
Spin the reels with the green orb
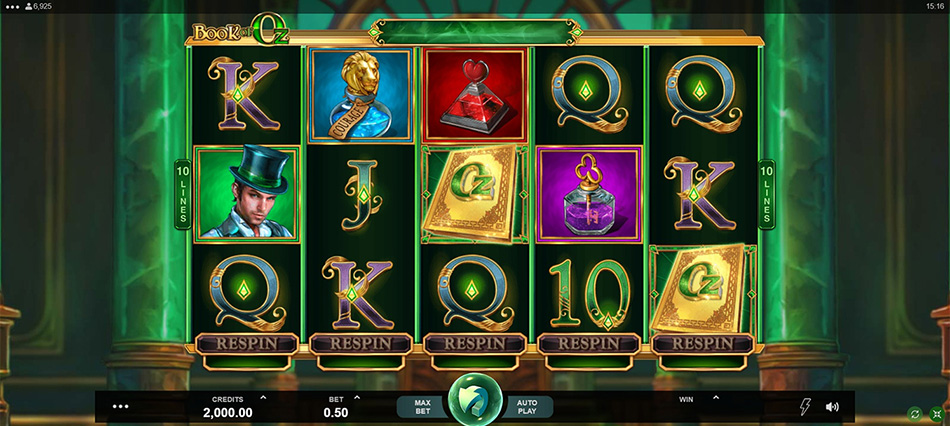475,400
